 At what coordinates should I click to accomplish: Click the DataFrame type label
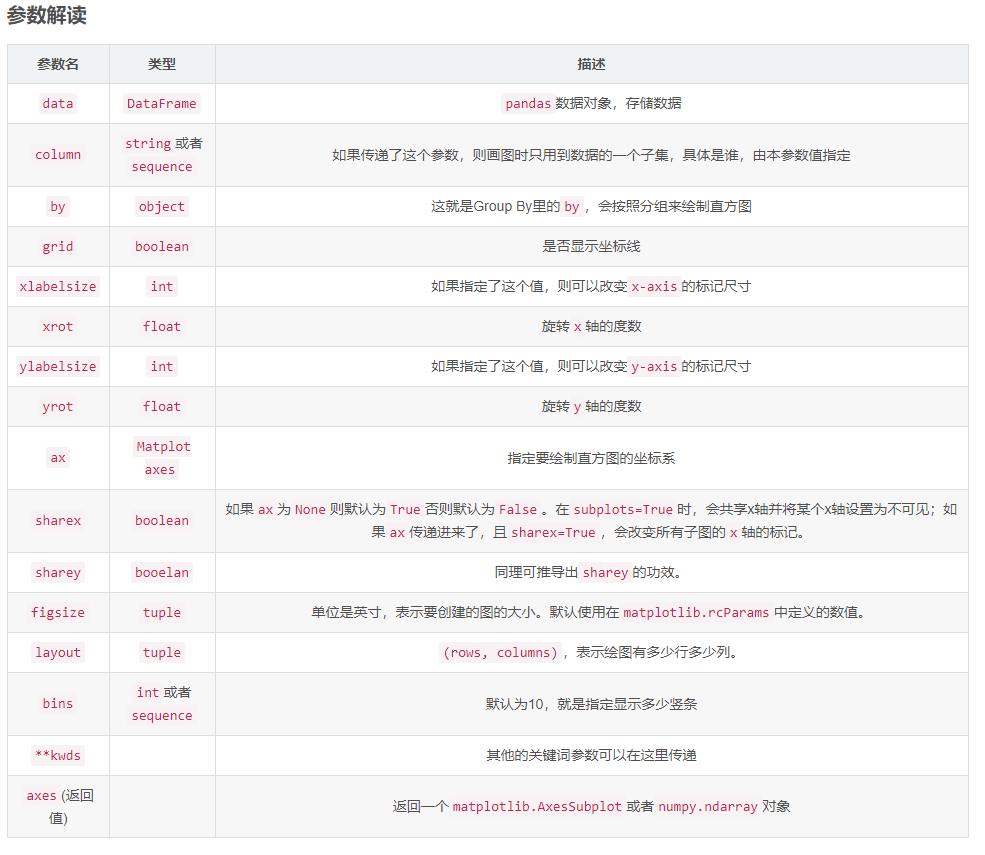(x=161, y=103)
